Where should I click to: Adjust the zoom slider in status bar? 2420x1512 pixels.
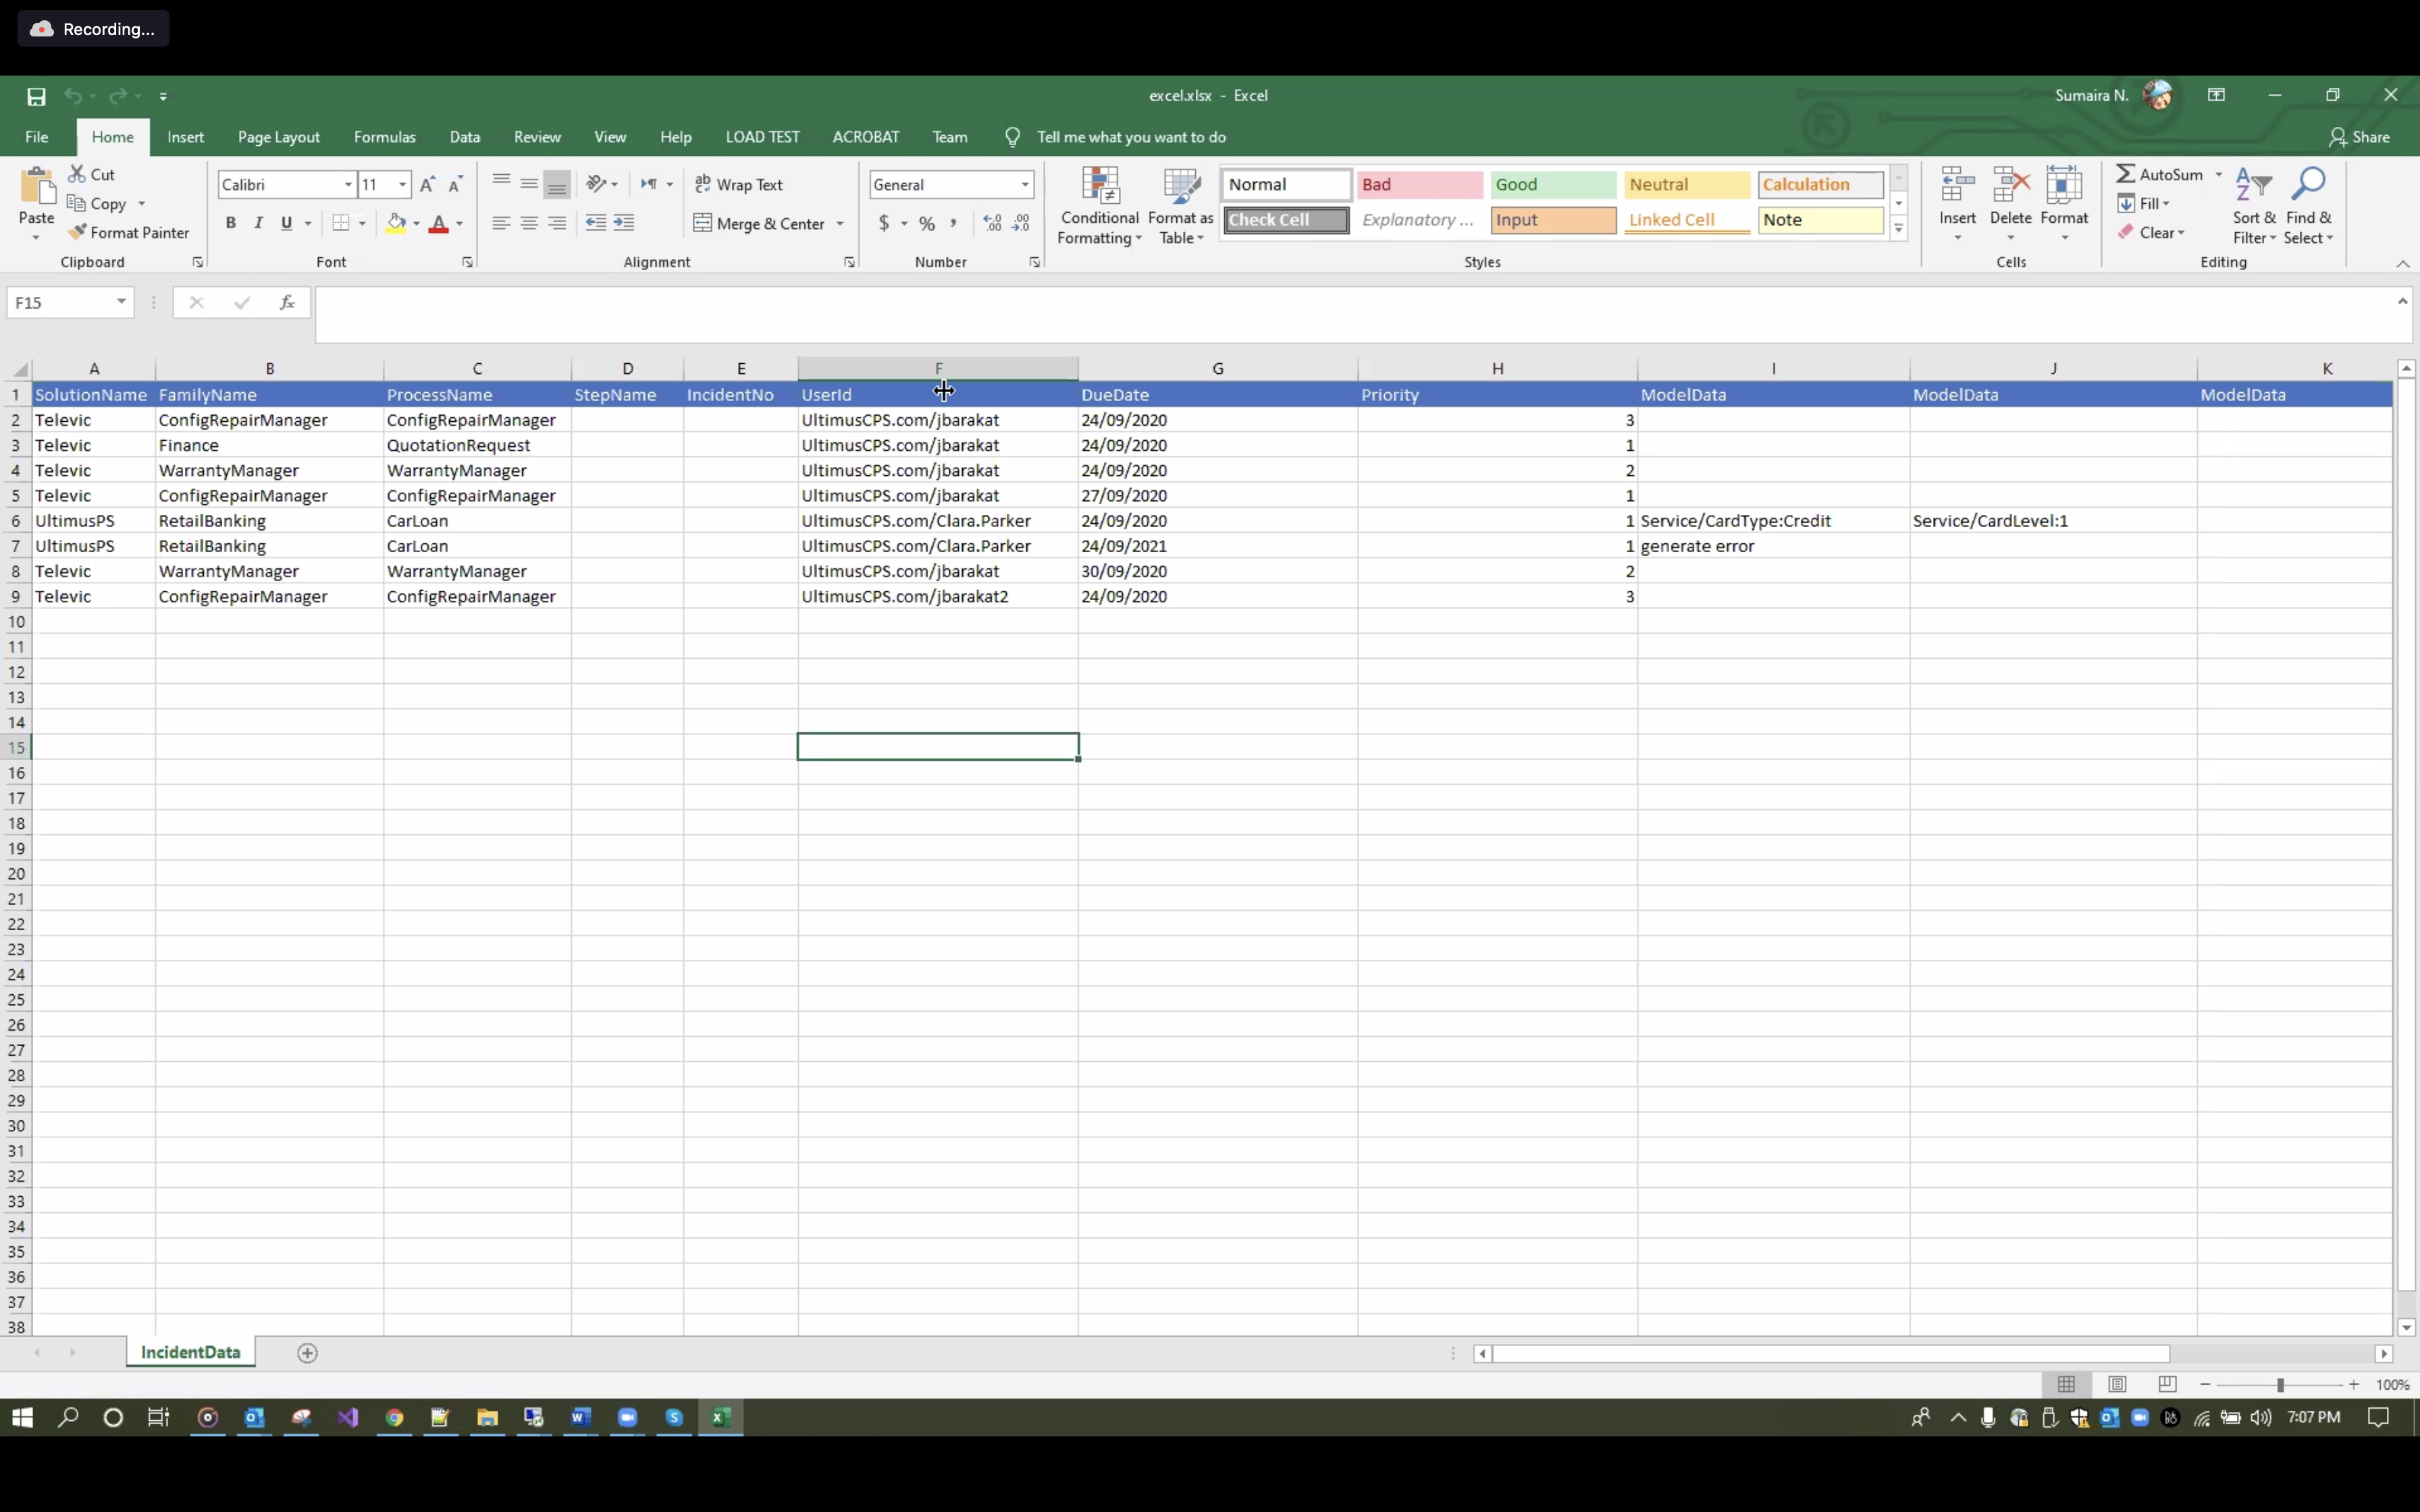(x=2280, y=1385)
